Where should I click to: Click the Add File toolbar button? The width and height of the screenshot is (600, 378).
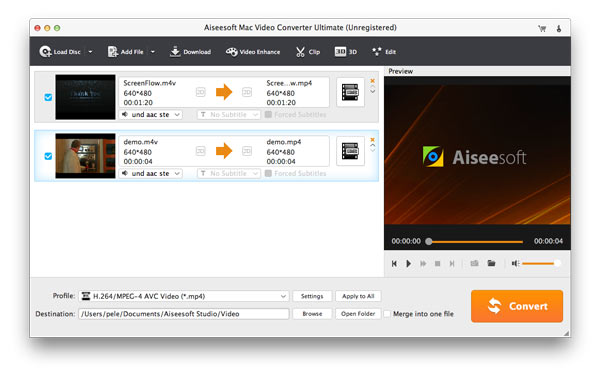click(126, 52)
